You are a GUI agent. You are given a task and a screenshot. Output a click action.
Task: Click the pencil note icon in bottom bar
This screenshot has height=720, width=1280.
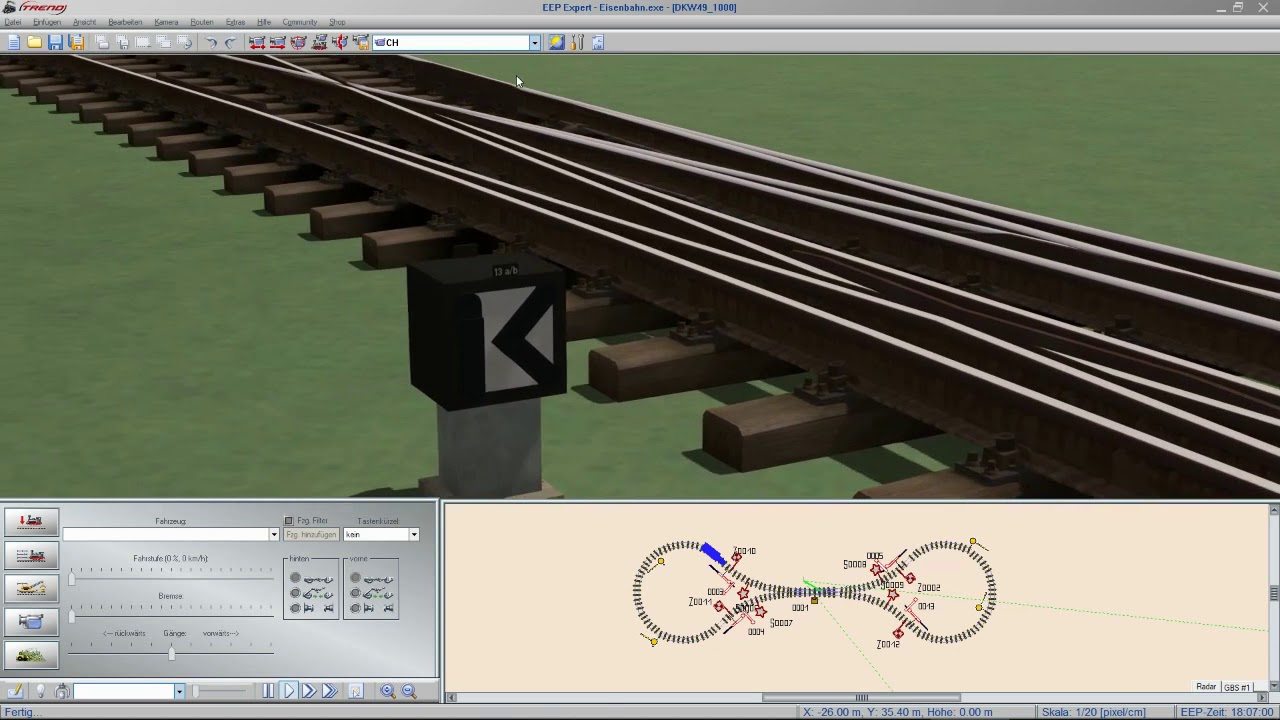[x=15, y=691]
